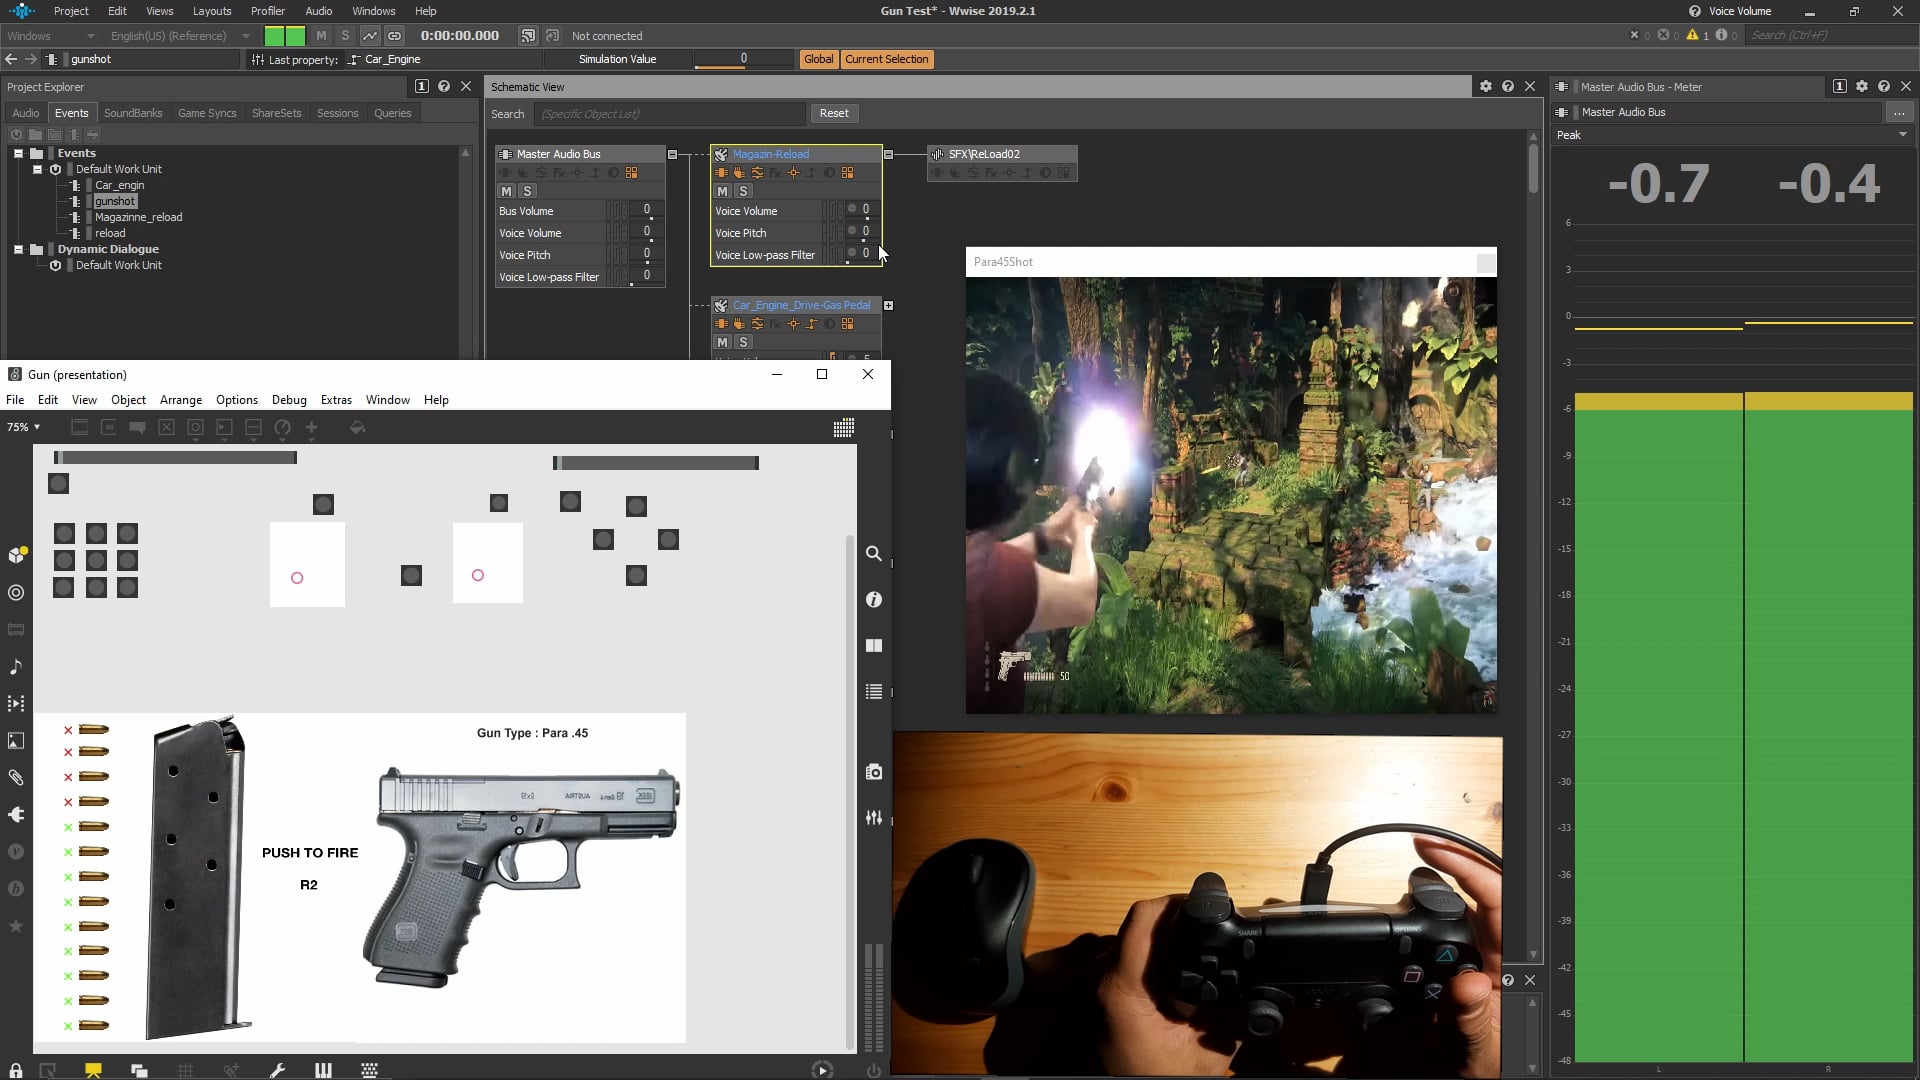This screenshot has width=1920, height=1080.
Task: Click the wrench icon in Max bottom toolbar
Action: (x=278, y=1070)
